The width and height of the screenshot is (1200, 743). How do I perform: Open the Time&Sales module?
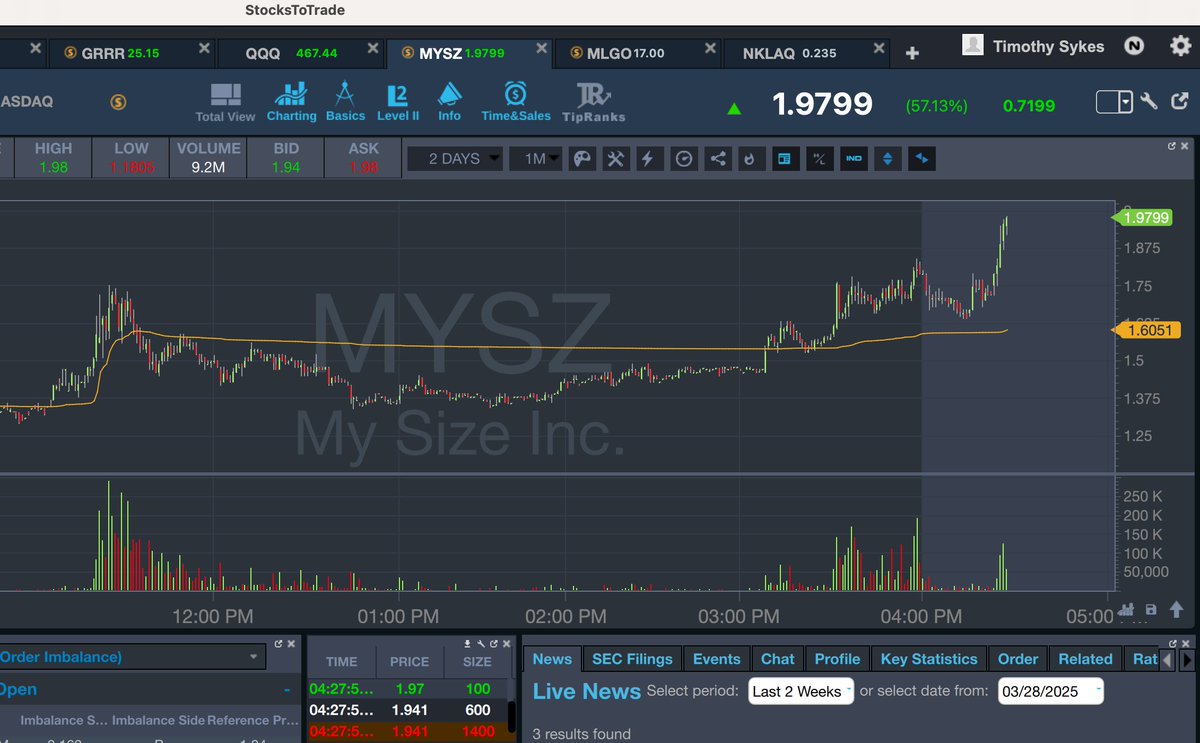(516, 103)
